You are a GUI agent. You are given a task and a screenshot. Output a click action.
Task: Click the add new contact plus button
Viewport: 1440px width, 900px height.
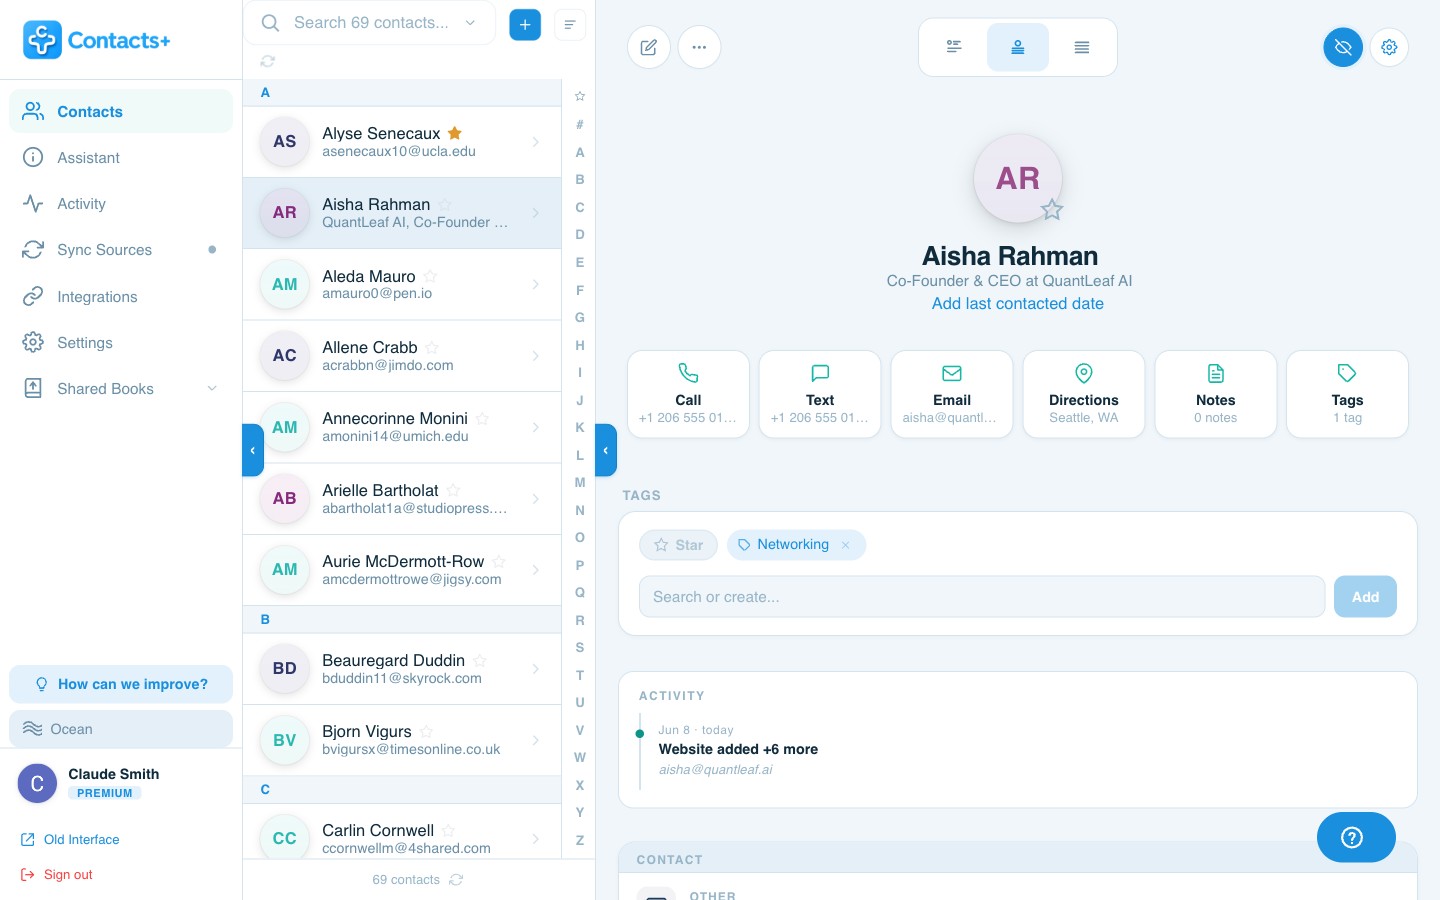click(525, 24)
